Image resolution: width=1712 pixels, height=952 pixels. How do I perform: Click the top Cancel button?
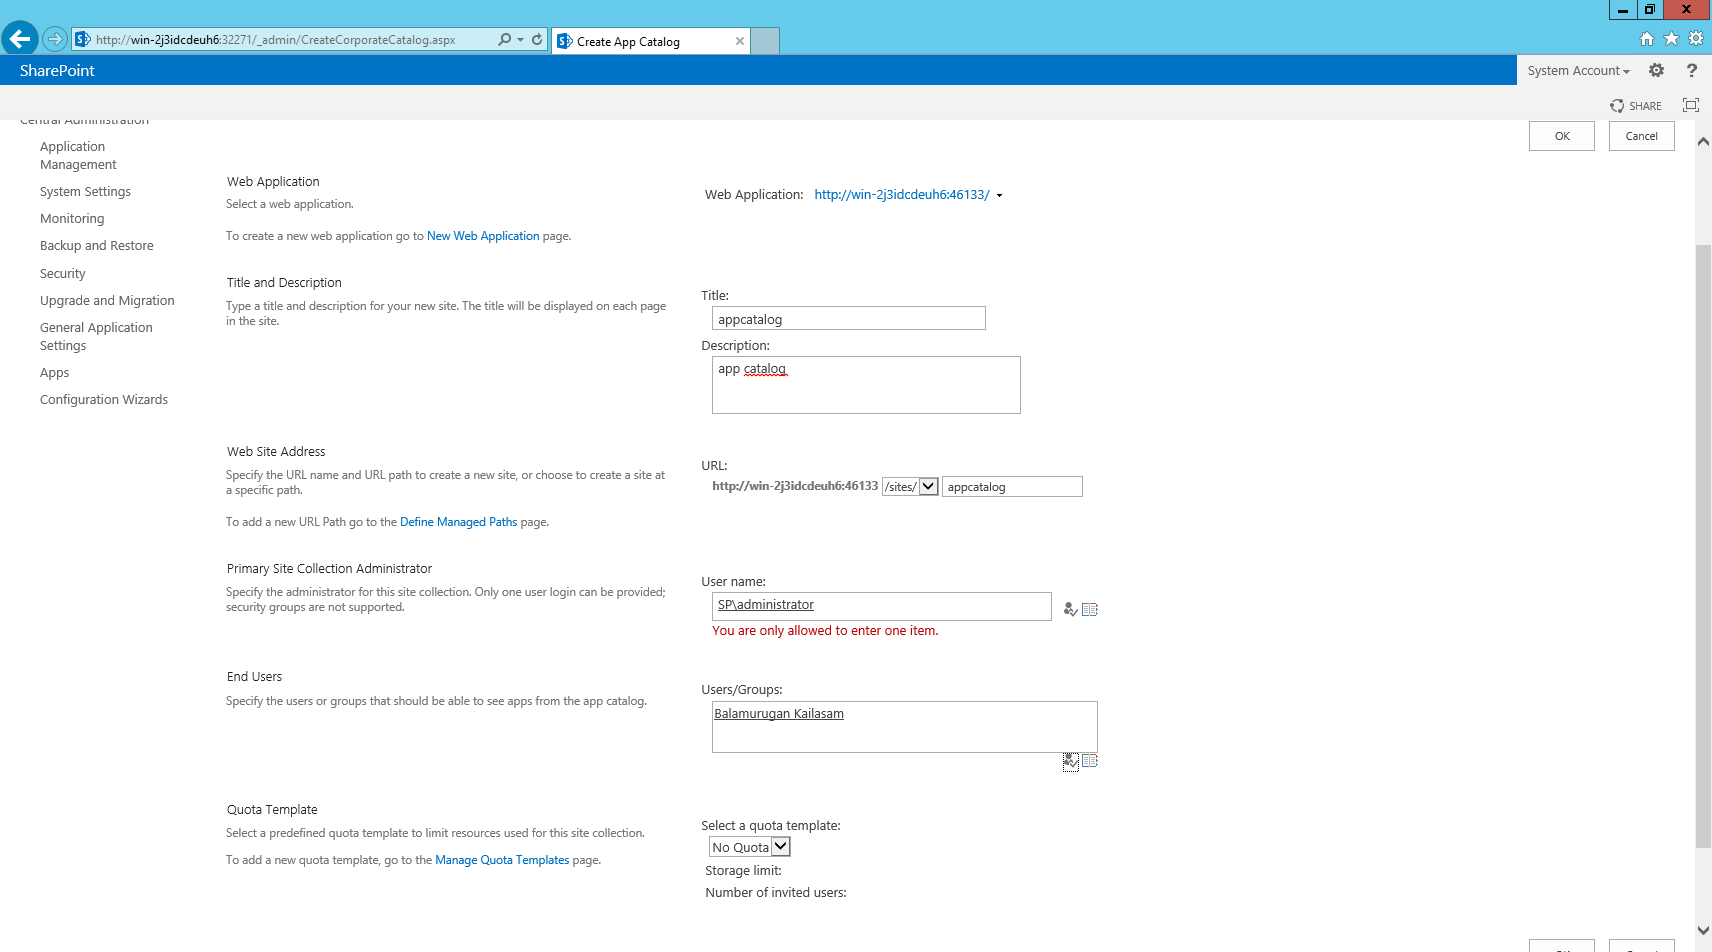coord(1641,136)
